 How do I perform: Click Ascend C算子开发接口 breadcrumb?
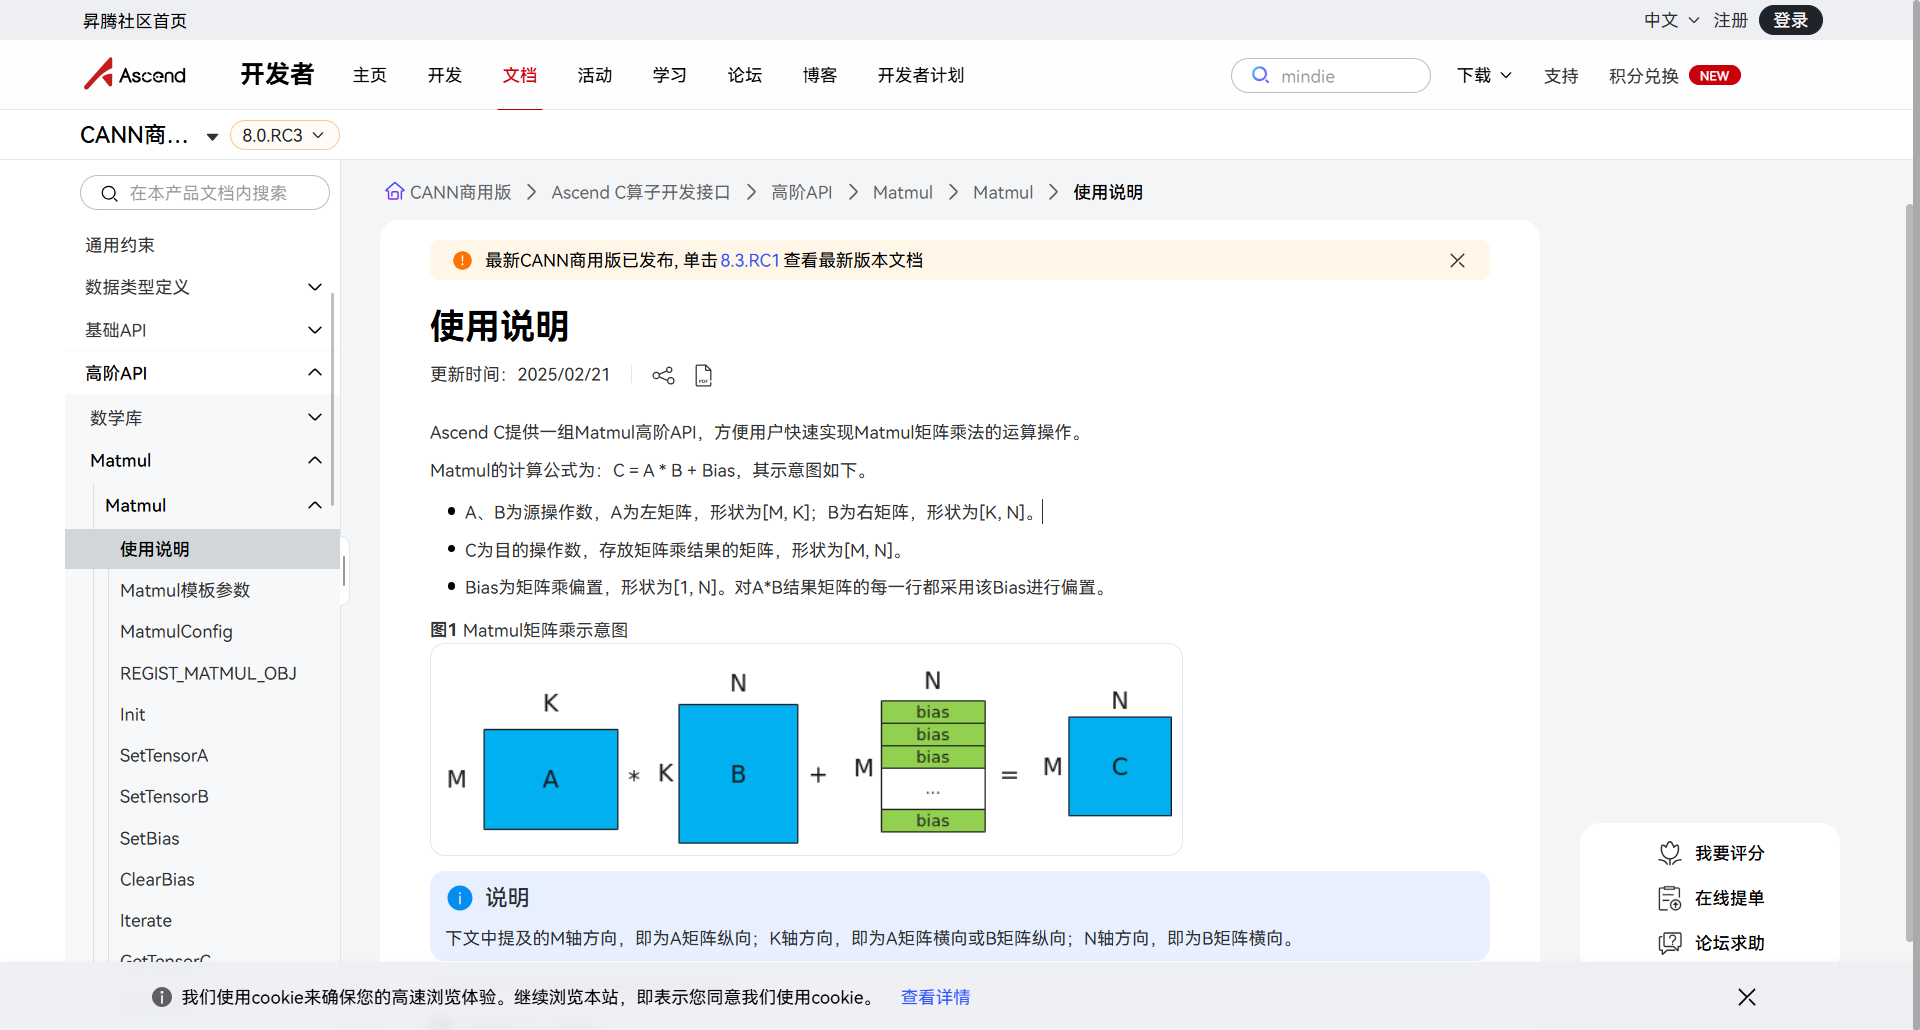641,192
